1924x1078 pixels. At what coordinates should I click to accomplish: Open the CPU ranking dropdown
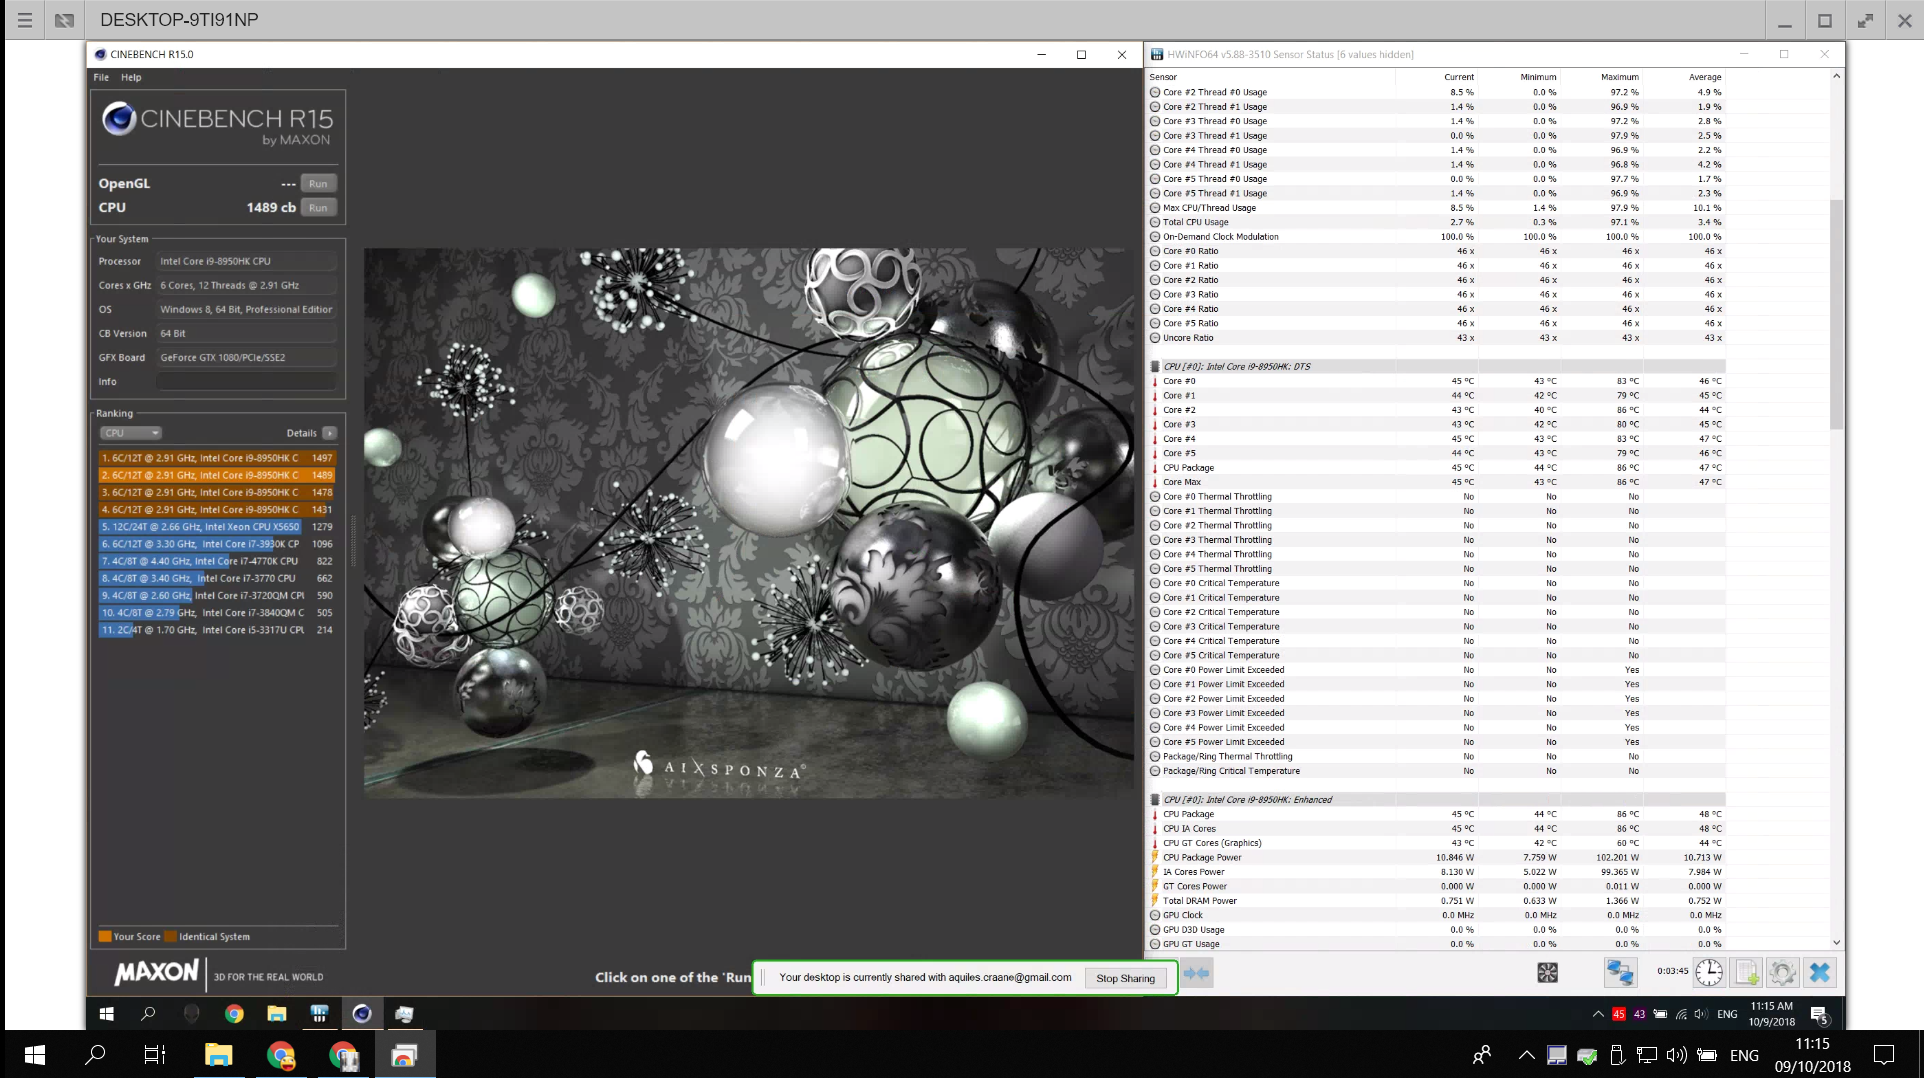tap(130, 433)
